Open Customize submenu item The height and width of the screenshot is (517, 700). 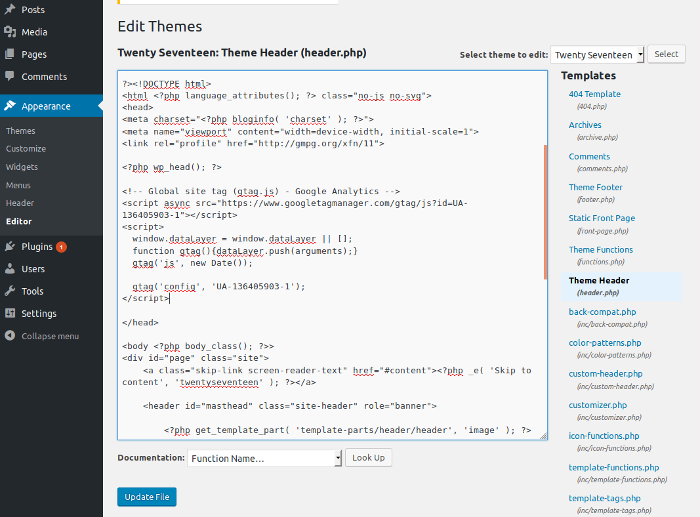pyautogui.click(x=26, y=149)
